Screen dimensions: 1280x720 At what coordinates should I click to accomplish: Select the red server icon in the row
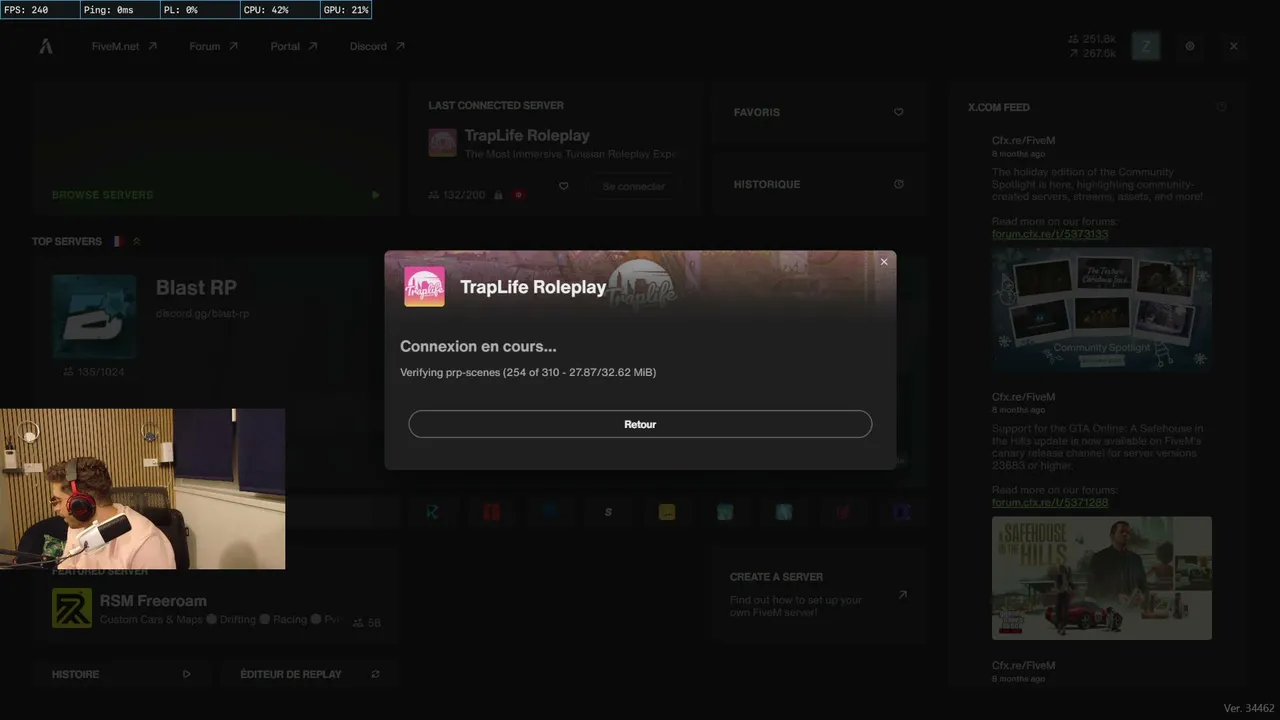coord(491,512)
